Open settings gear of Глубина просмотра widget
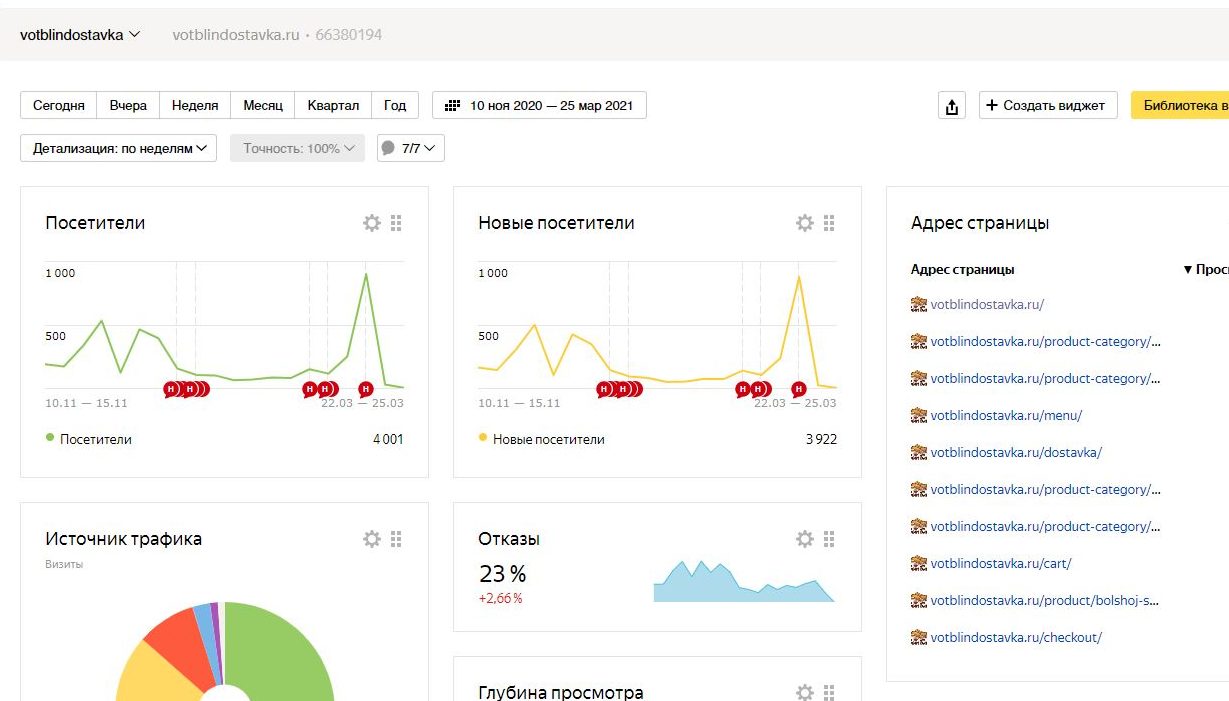Viewport: 1229px width, 701px height. (805, 692)
